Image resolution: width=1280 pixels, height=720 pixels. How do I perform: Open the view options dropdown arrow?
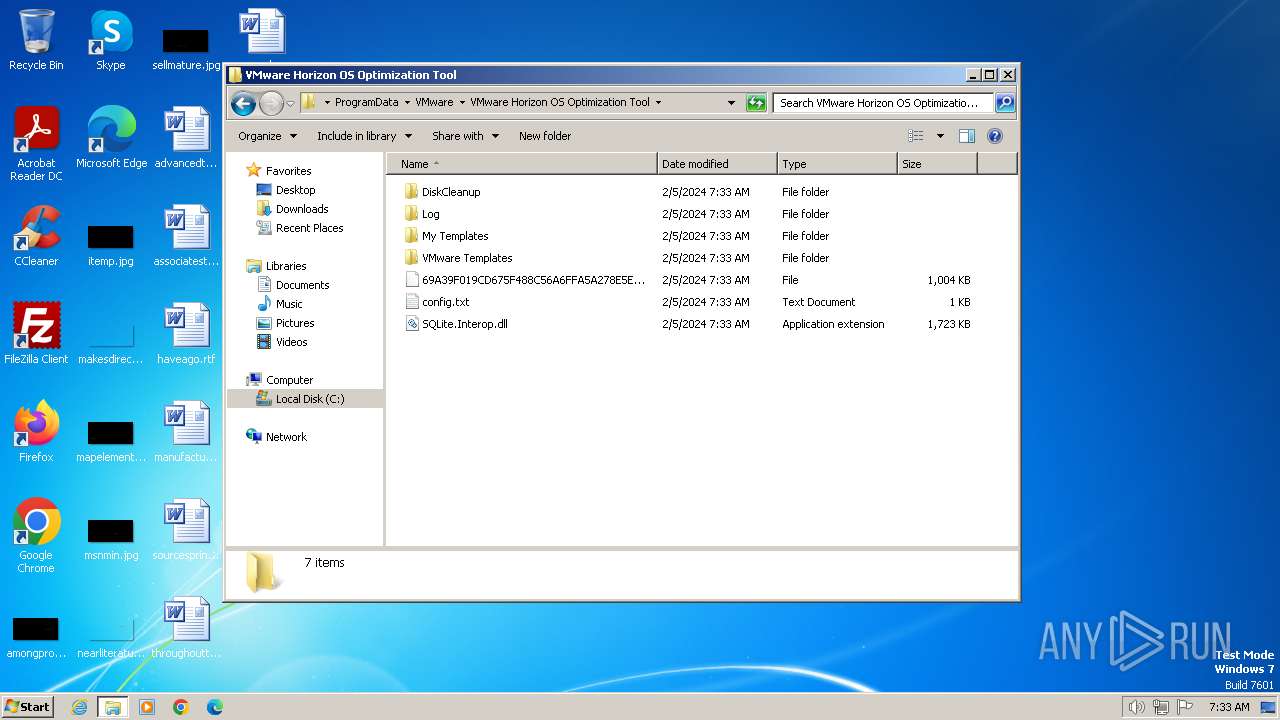[940, 136]
